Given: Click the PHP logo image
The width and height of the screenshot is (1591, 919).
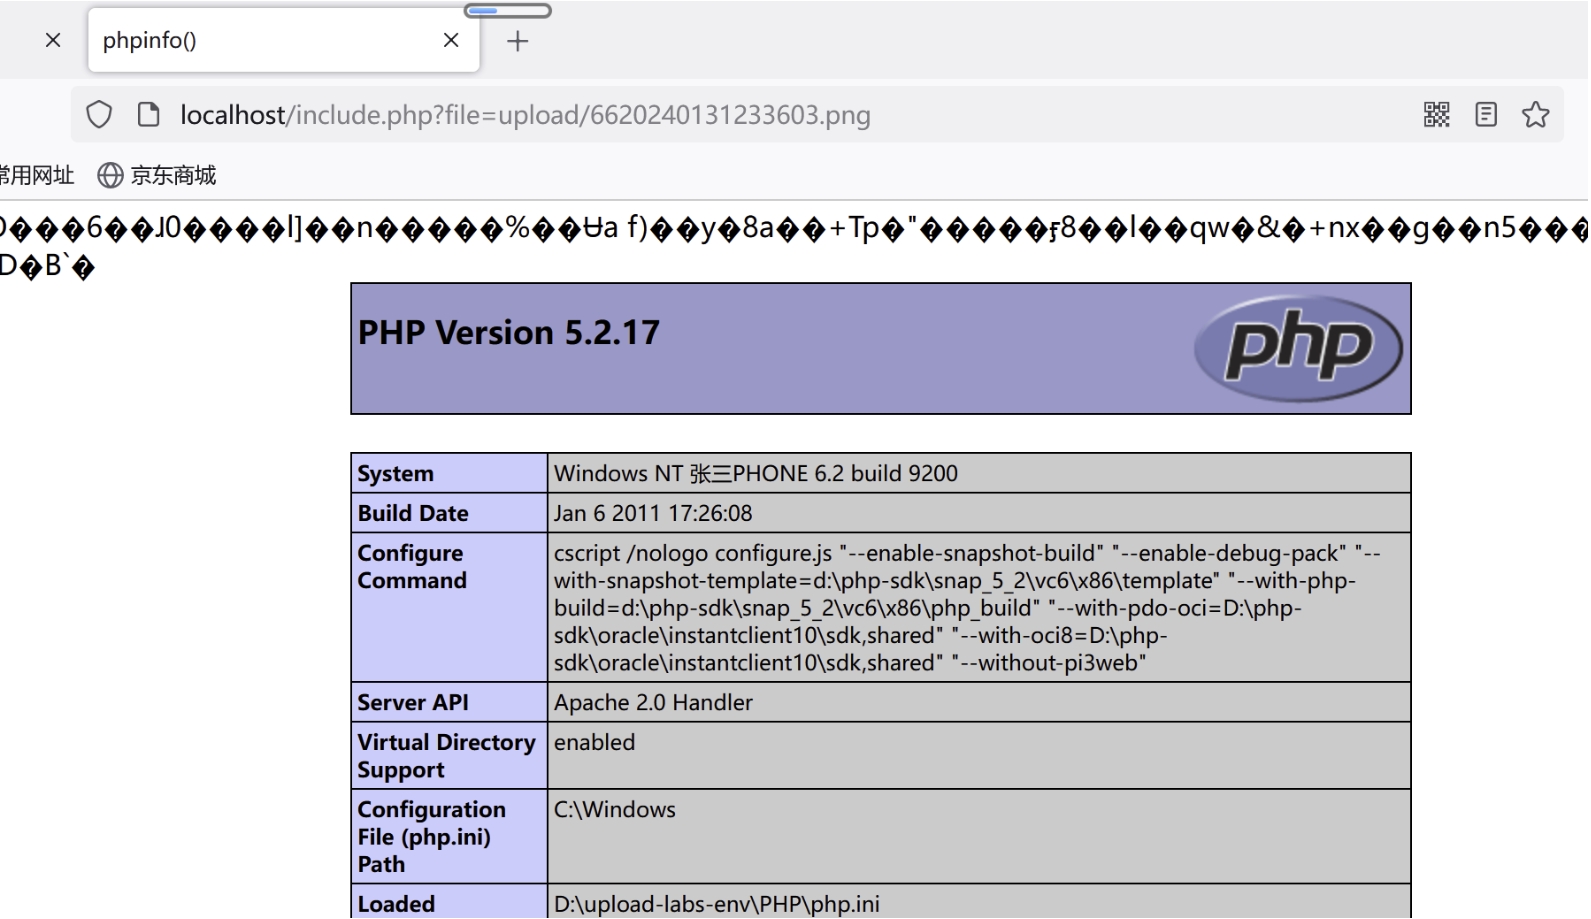Looking at the screenshot, I should click(1298, 347).
